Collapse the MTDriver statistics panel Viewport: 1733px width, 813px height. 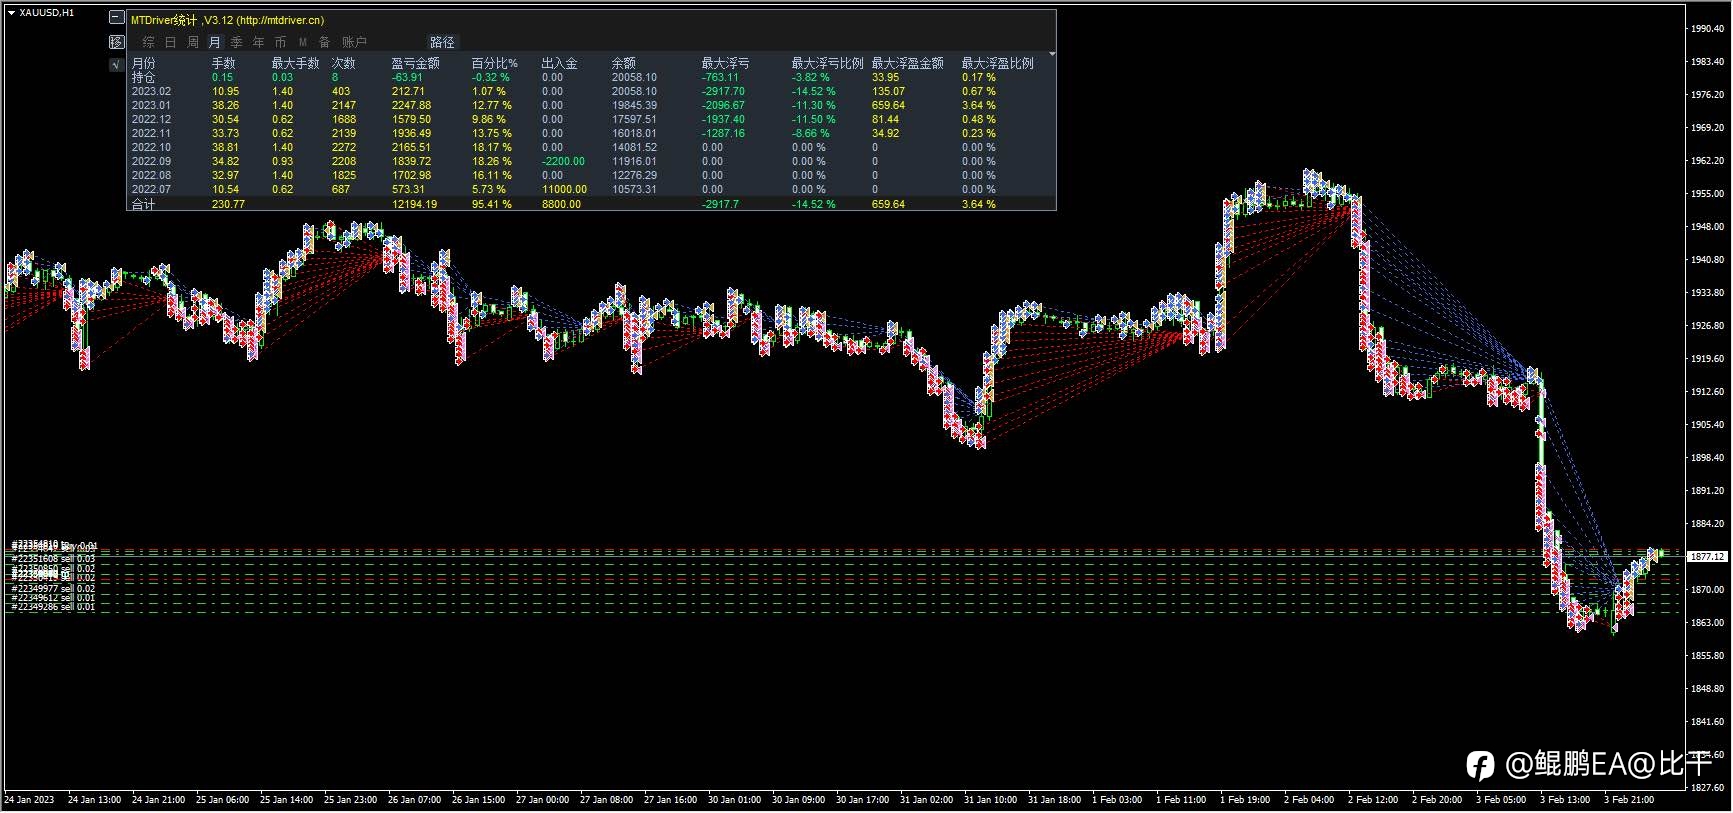pyautogui.click(x=117, y=19)
